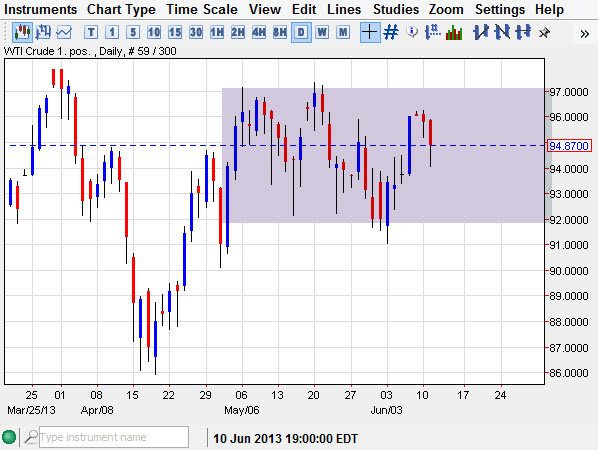Click the 97.0000 price axis label
The height and width of the screenshot is (450, 598).
coord(569,92)
